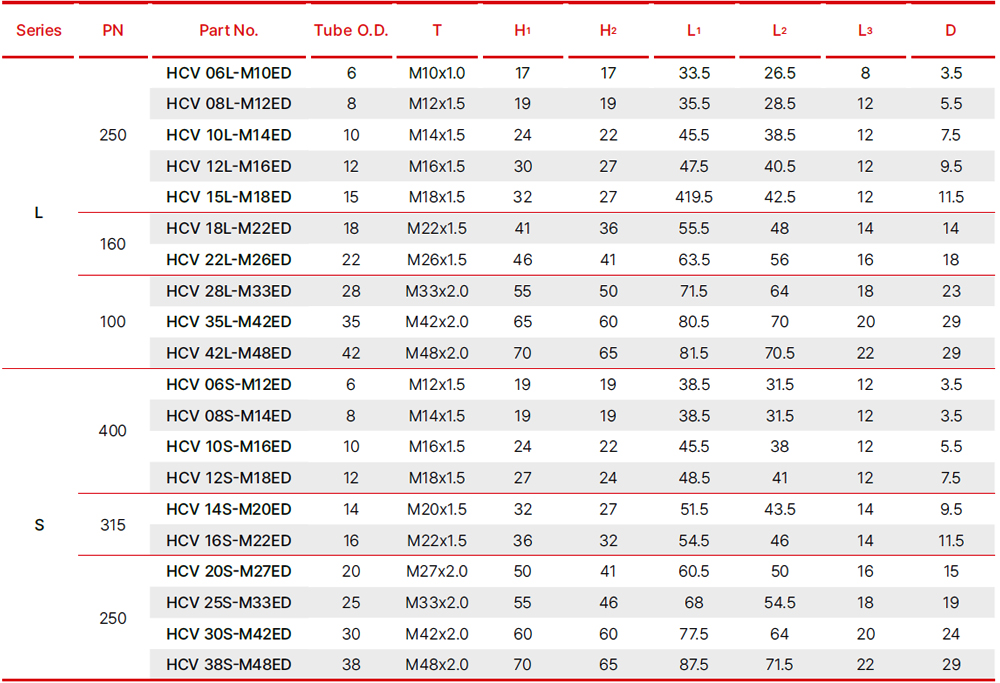Select the Tube O.D. column header
The width and height of the screenshot is (1000, 683).
click(x=351, y=30)
